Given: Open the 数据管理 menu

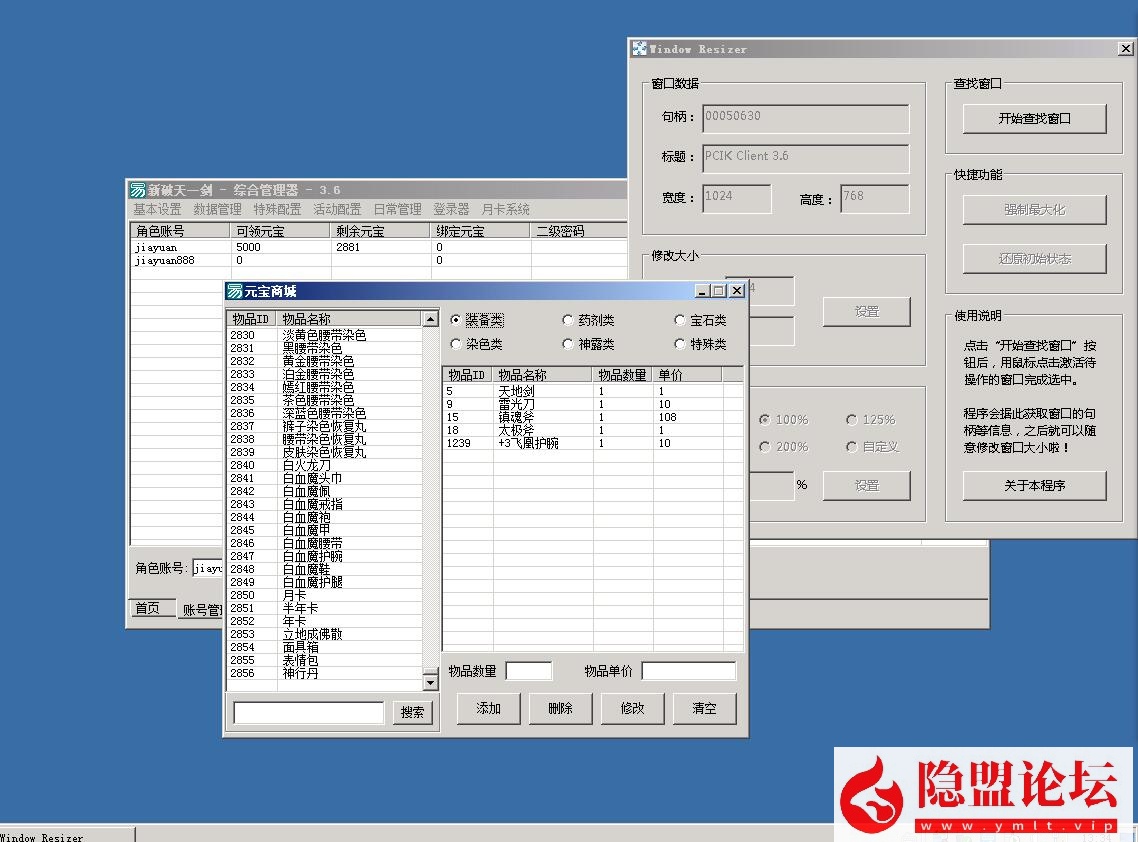Looking at the screenshot, I should click(x=217, y=210).
